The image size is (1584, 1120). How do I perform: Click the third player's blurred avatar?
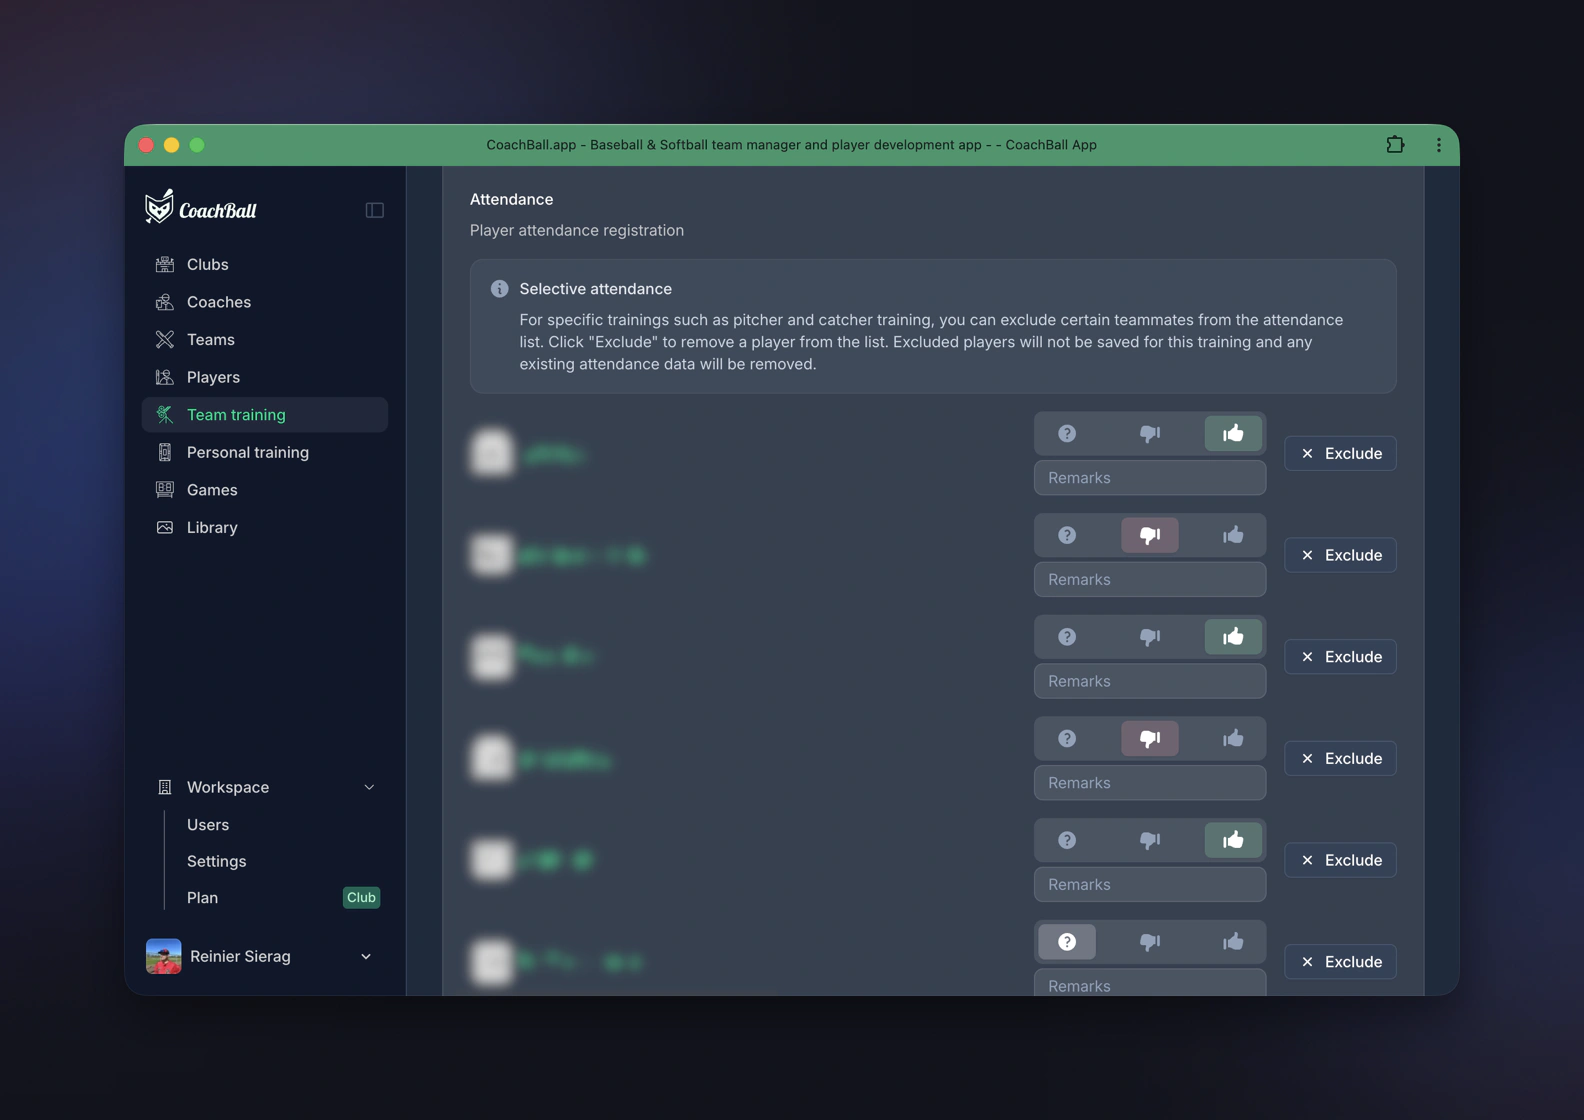tap(492, 657)
